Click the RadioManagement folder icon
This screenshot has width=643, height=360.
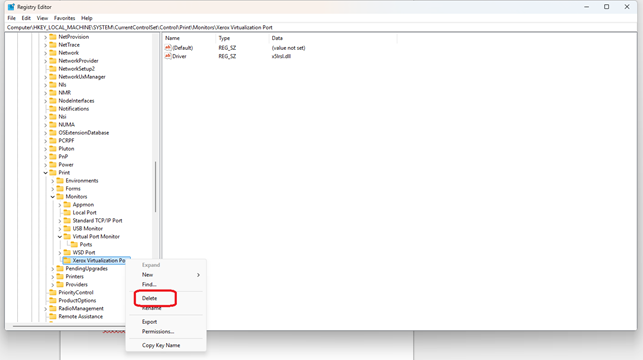pyautogui.click(x=53, y=308)
